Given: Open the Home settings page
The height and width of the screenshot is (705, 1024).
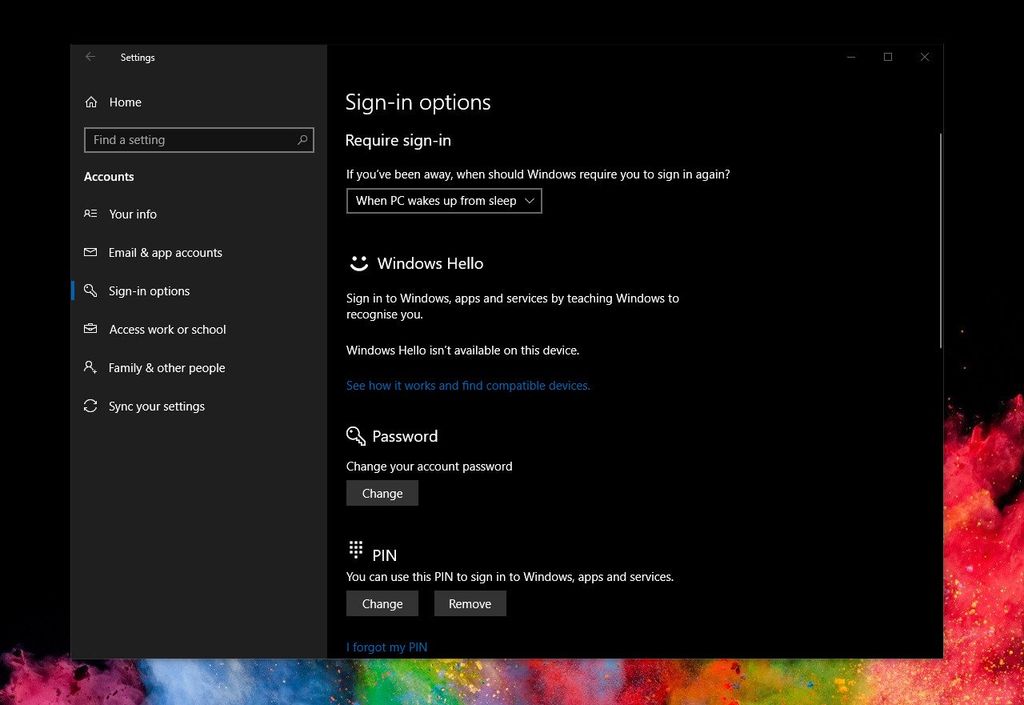Looking at the screenshot, I should [x=125, y=101].
